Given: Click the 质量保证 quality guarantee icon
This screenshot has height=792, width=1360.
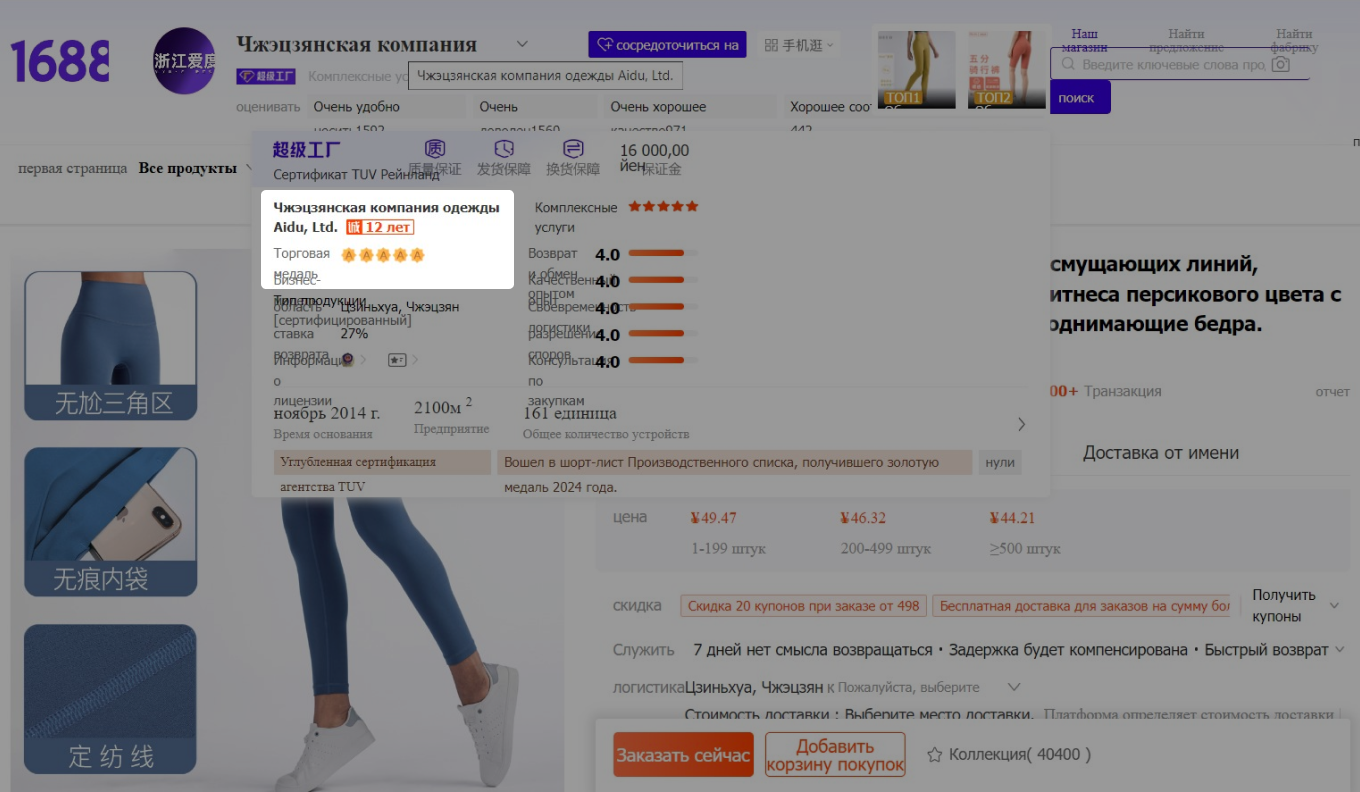Looking at the screenshot, I should (435, 148).
